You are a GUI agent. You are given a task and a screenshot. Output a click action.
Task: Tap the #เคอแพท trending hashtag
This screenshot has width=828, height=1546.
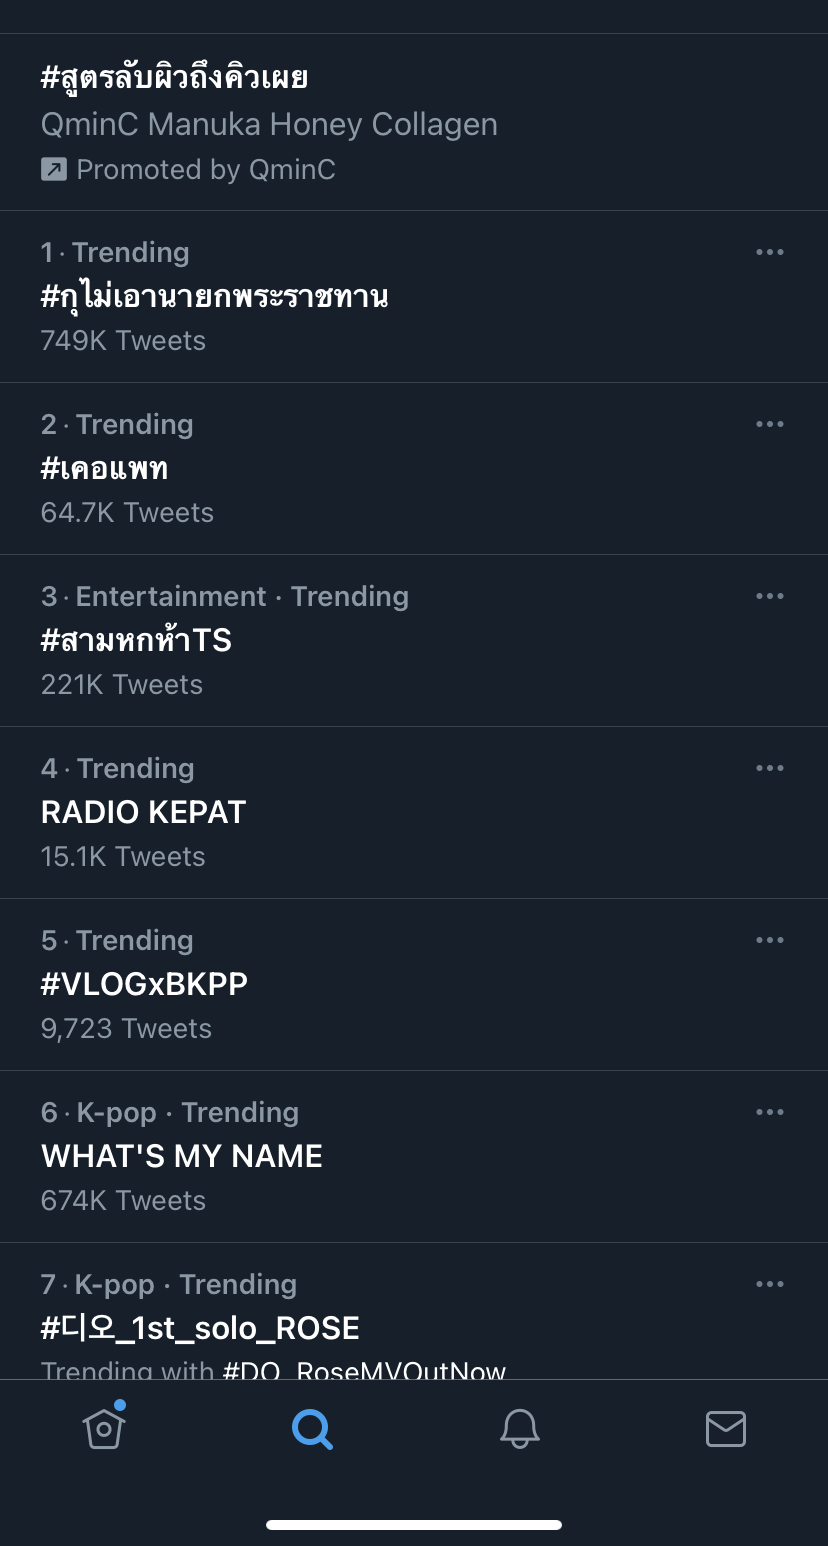point(104,468)
